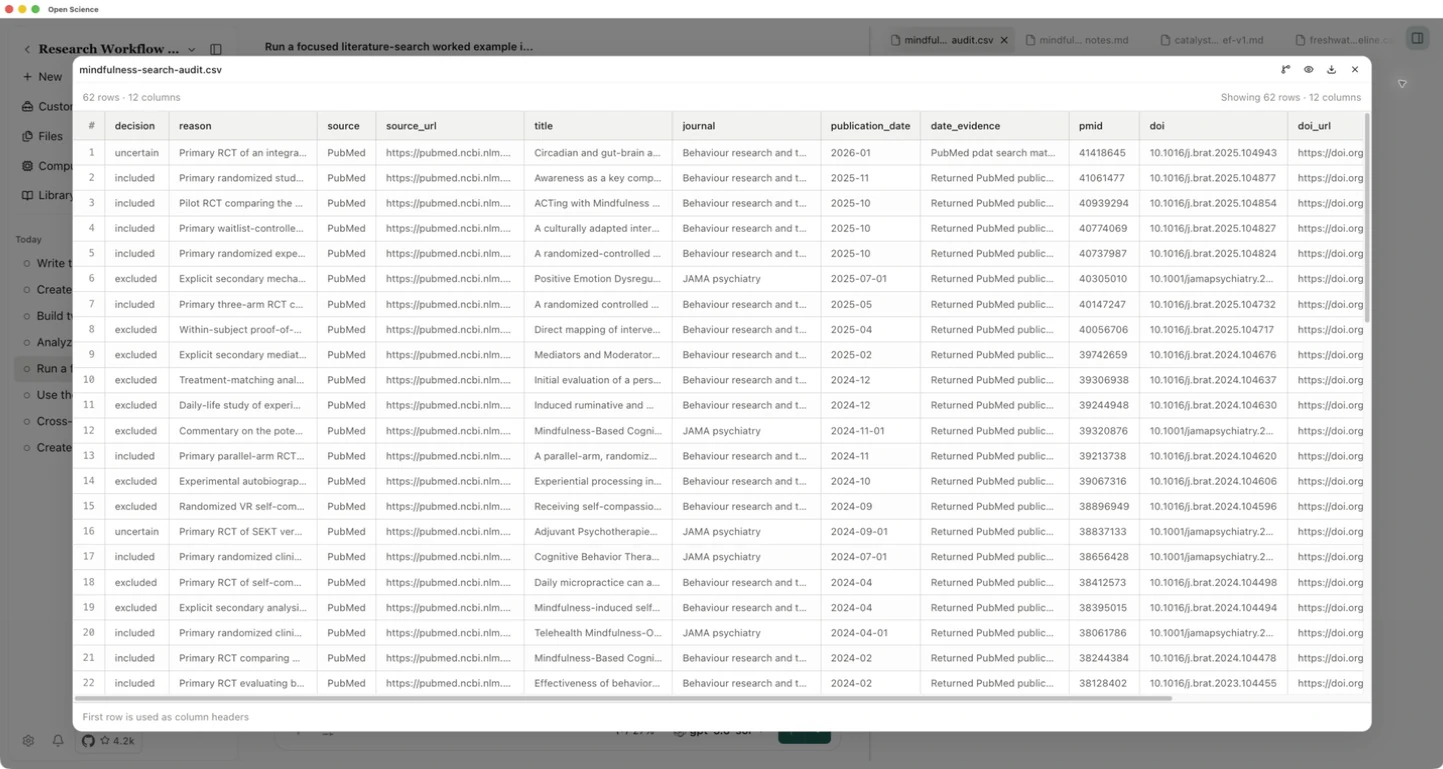Open settings gear in the sidebar footer
This screenshot has height=769, width=1443.
(x=28, y=741)
